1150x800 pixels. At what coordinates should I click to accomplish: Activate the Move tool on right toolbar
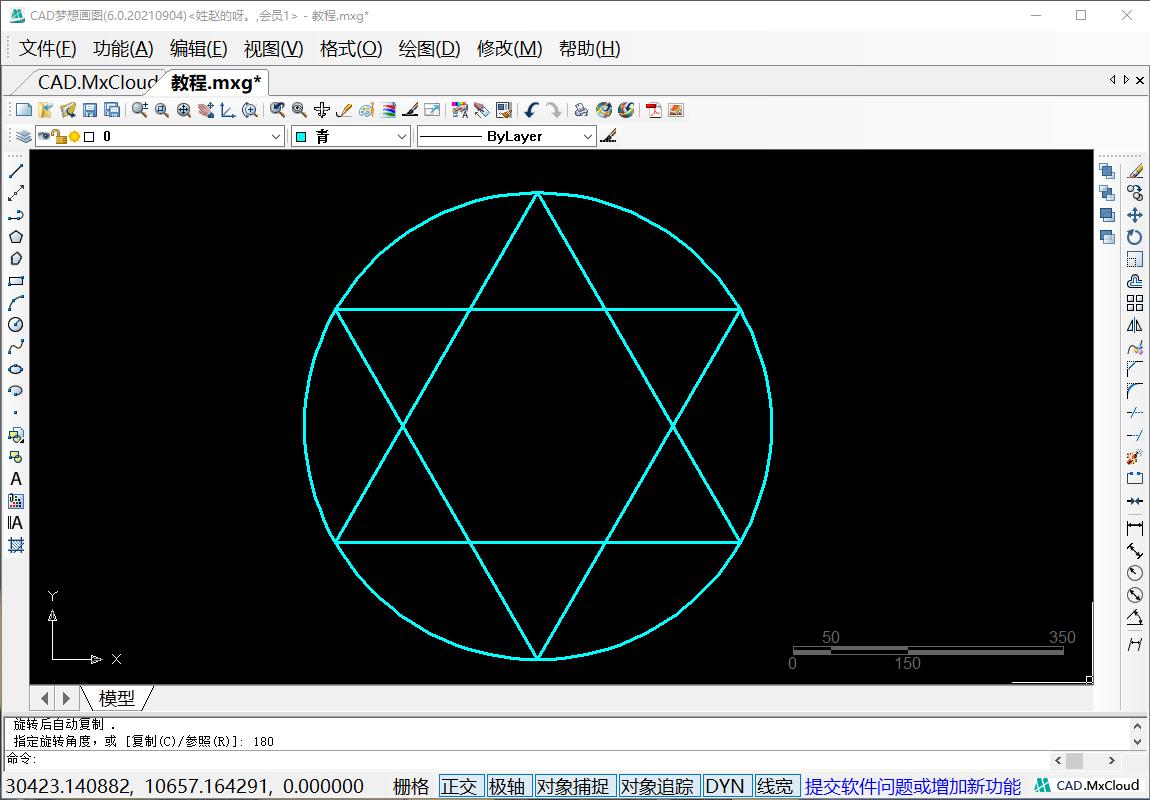(1136, 214)
